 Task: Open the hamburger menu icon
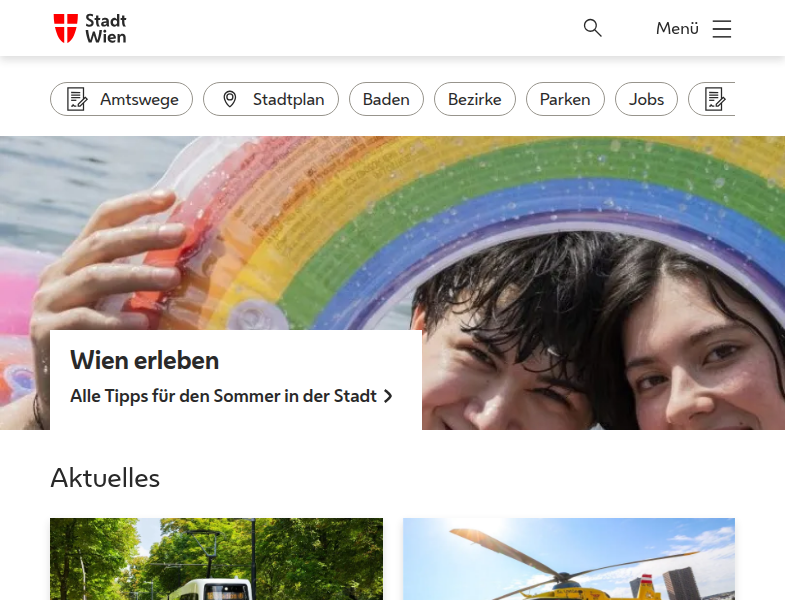click(721, 29)
